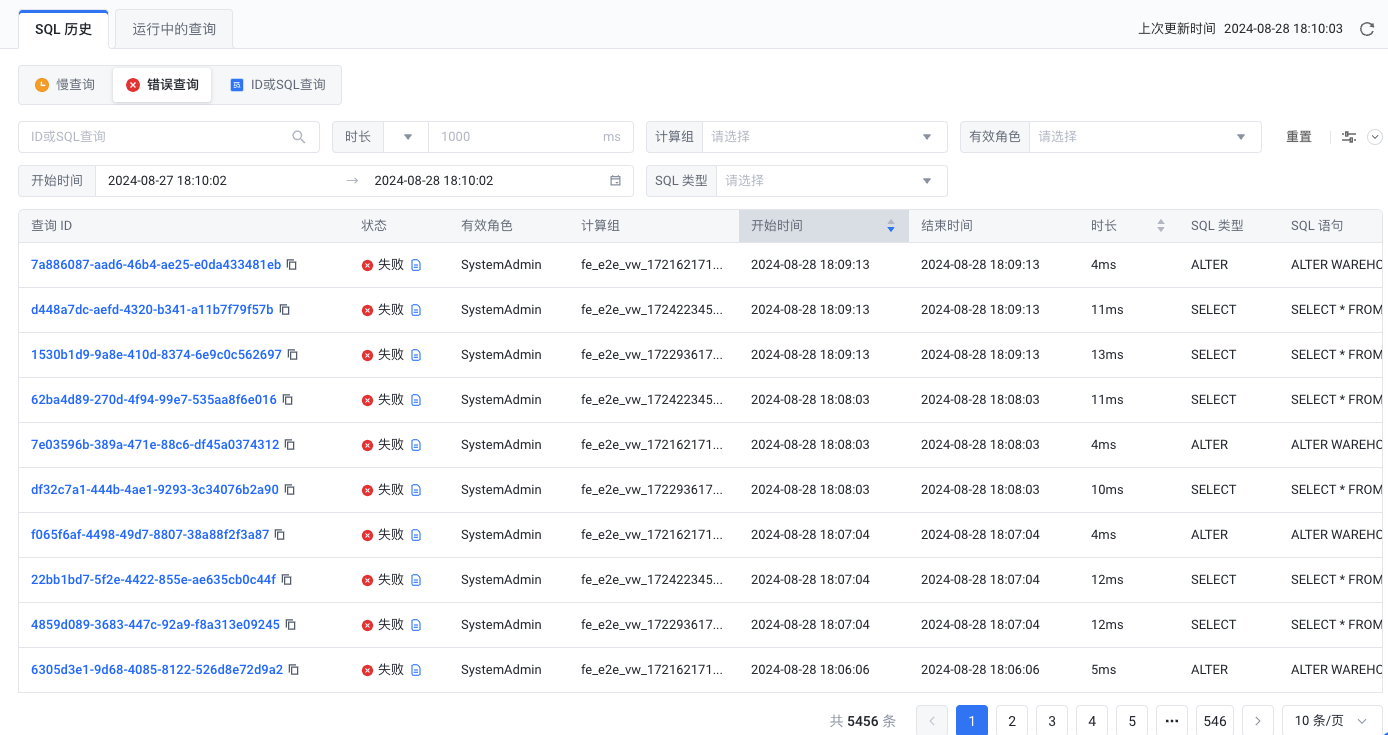Go to page 2
1388x735 pixels.
[1012, 721]
